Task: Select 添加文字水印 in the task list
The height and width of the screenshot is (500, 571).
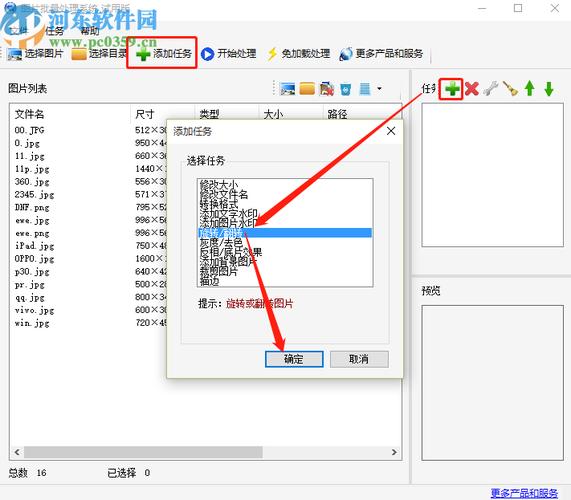Action: coord(285,213)
